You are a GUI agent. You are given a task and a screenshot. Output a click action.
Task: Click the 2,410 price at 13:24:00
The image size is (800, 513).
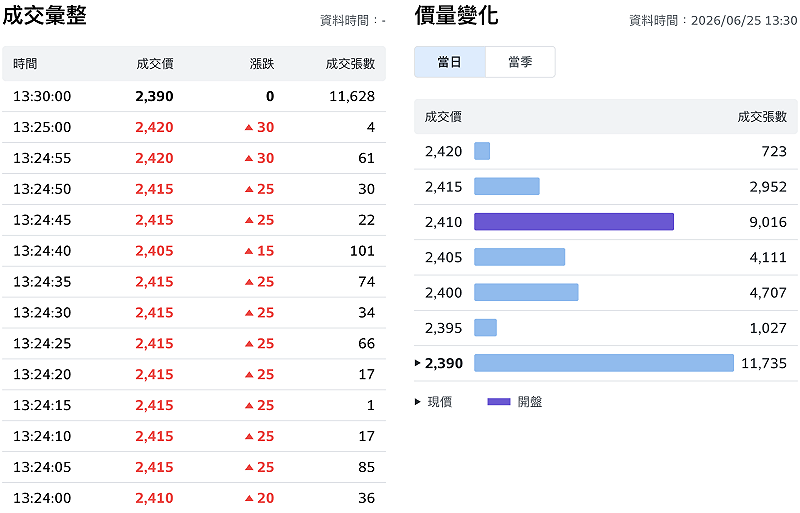click(x=154, y=498)
